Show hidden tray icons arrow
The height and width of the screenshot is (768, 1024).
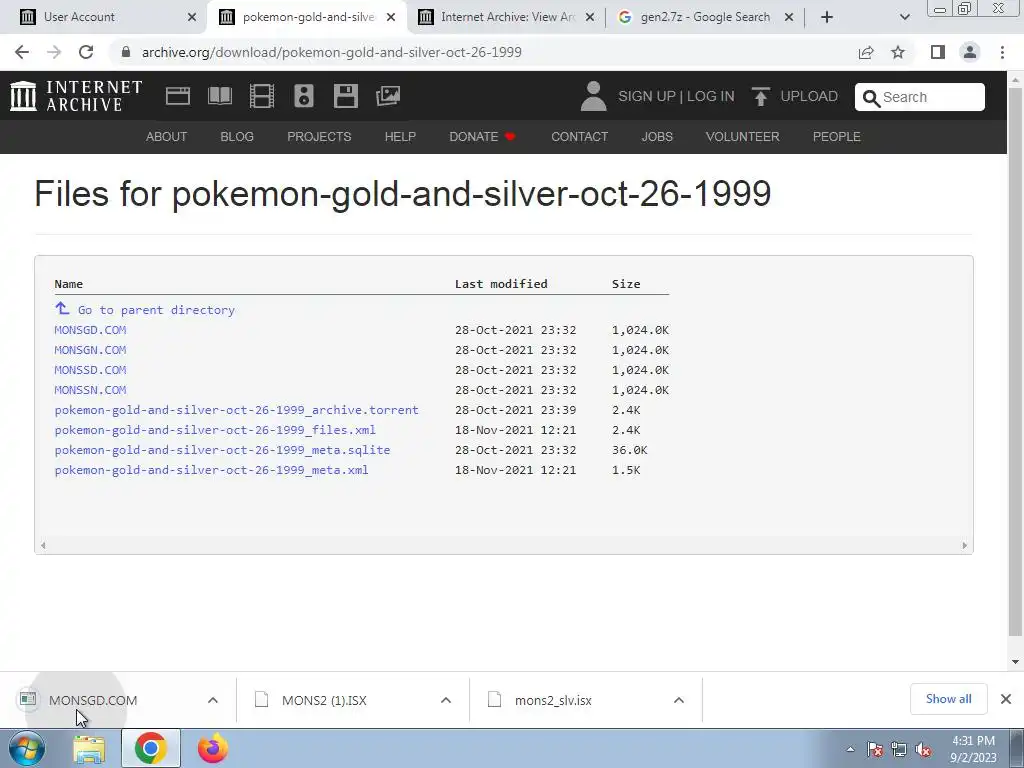point(850,750)
